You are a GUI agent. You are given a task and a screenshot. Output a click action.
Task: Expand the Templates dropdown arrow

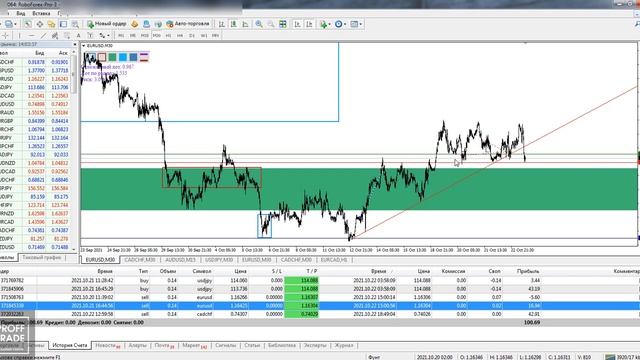(361, 24)
